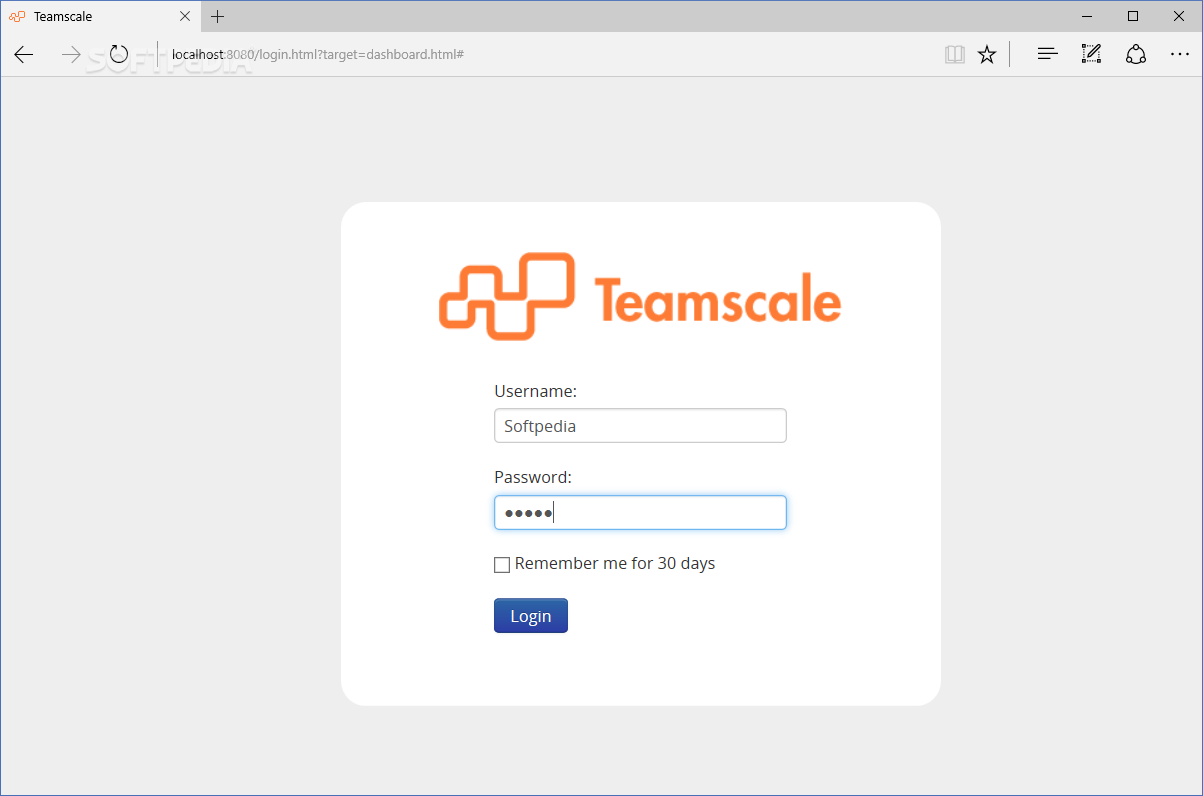Screen dimensions: 1203x796
Task: Reload the page with refresh icon
Action: click(x=119, y=54)
